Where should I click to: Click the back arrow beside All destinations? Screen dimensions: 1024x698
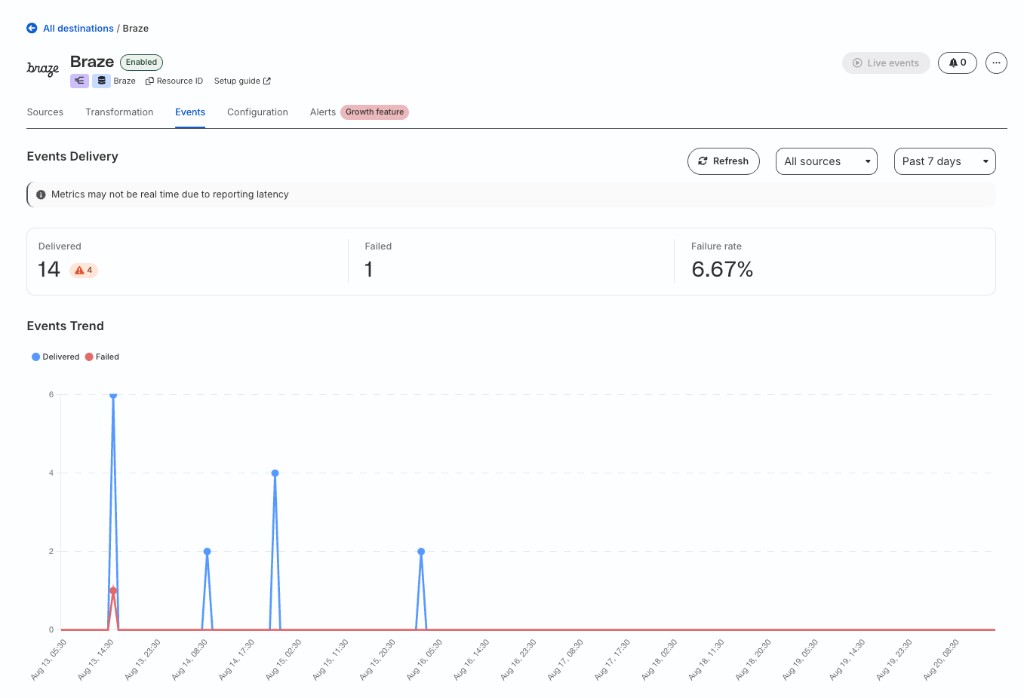[x=31, y=28]
